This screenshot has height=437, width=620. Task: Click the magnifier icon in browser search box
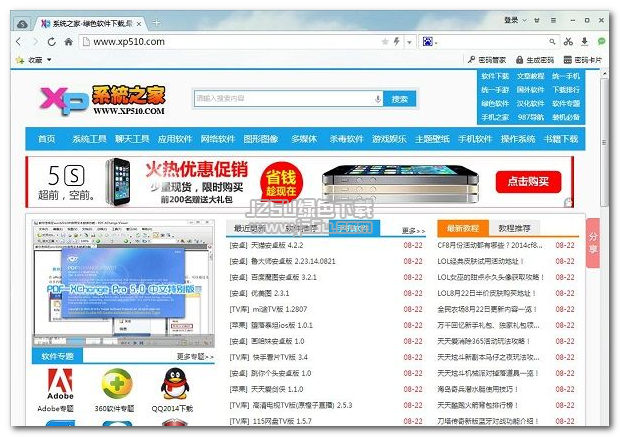pos(552,42)
